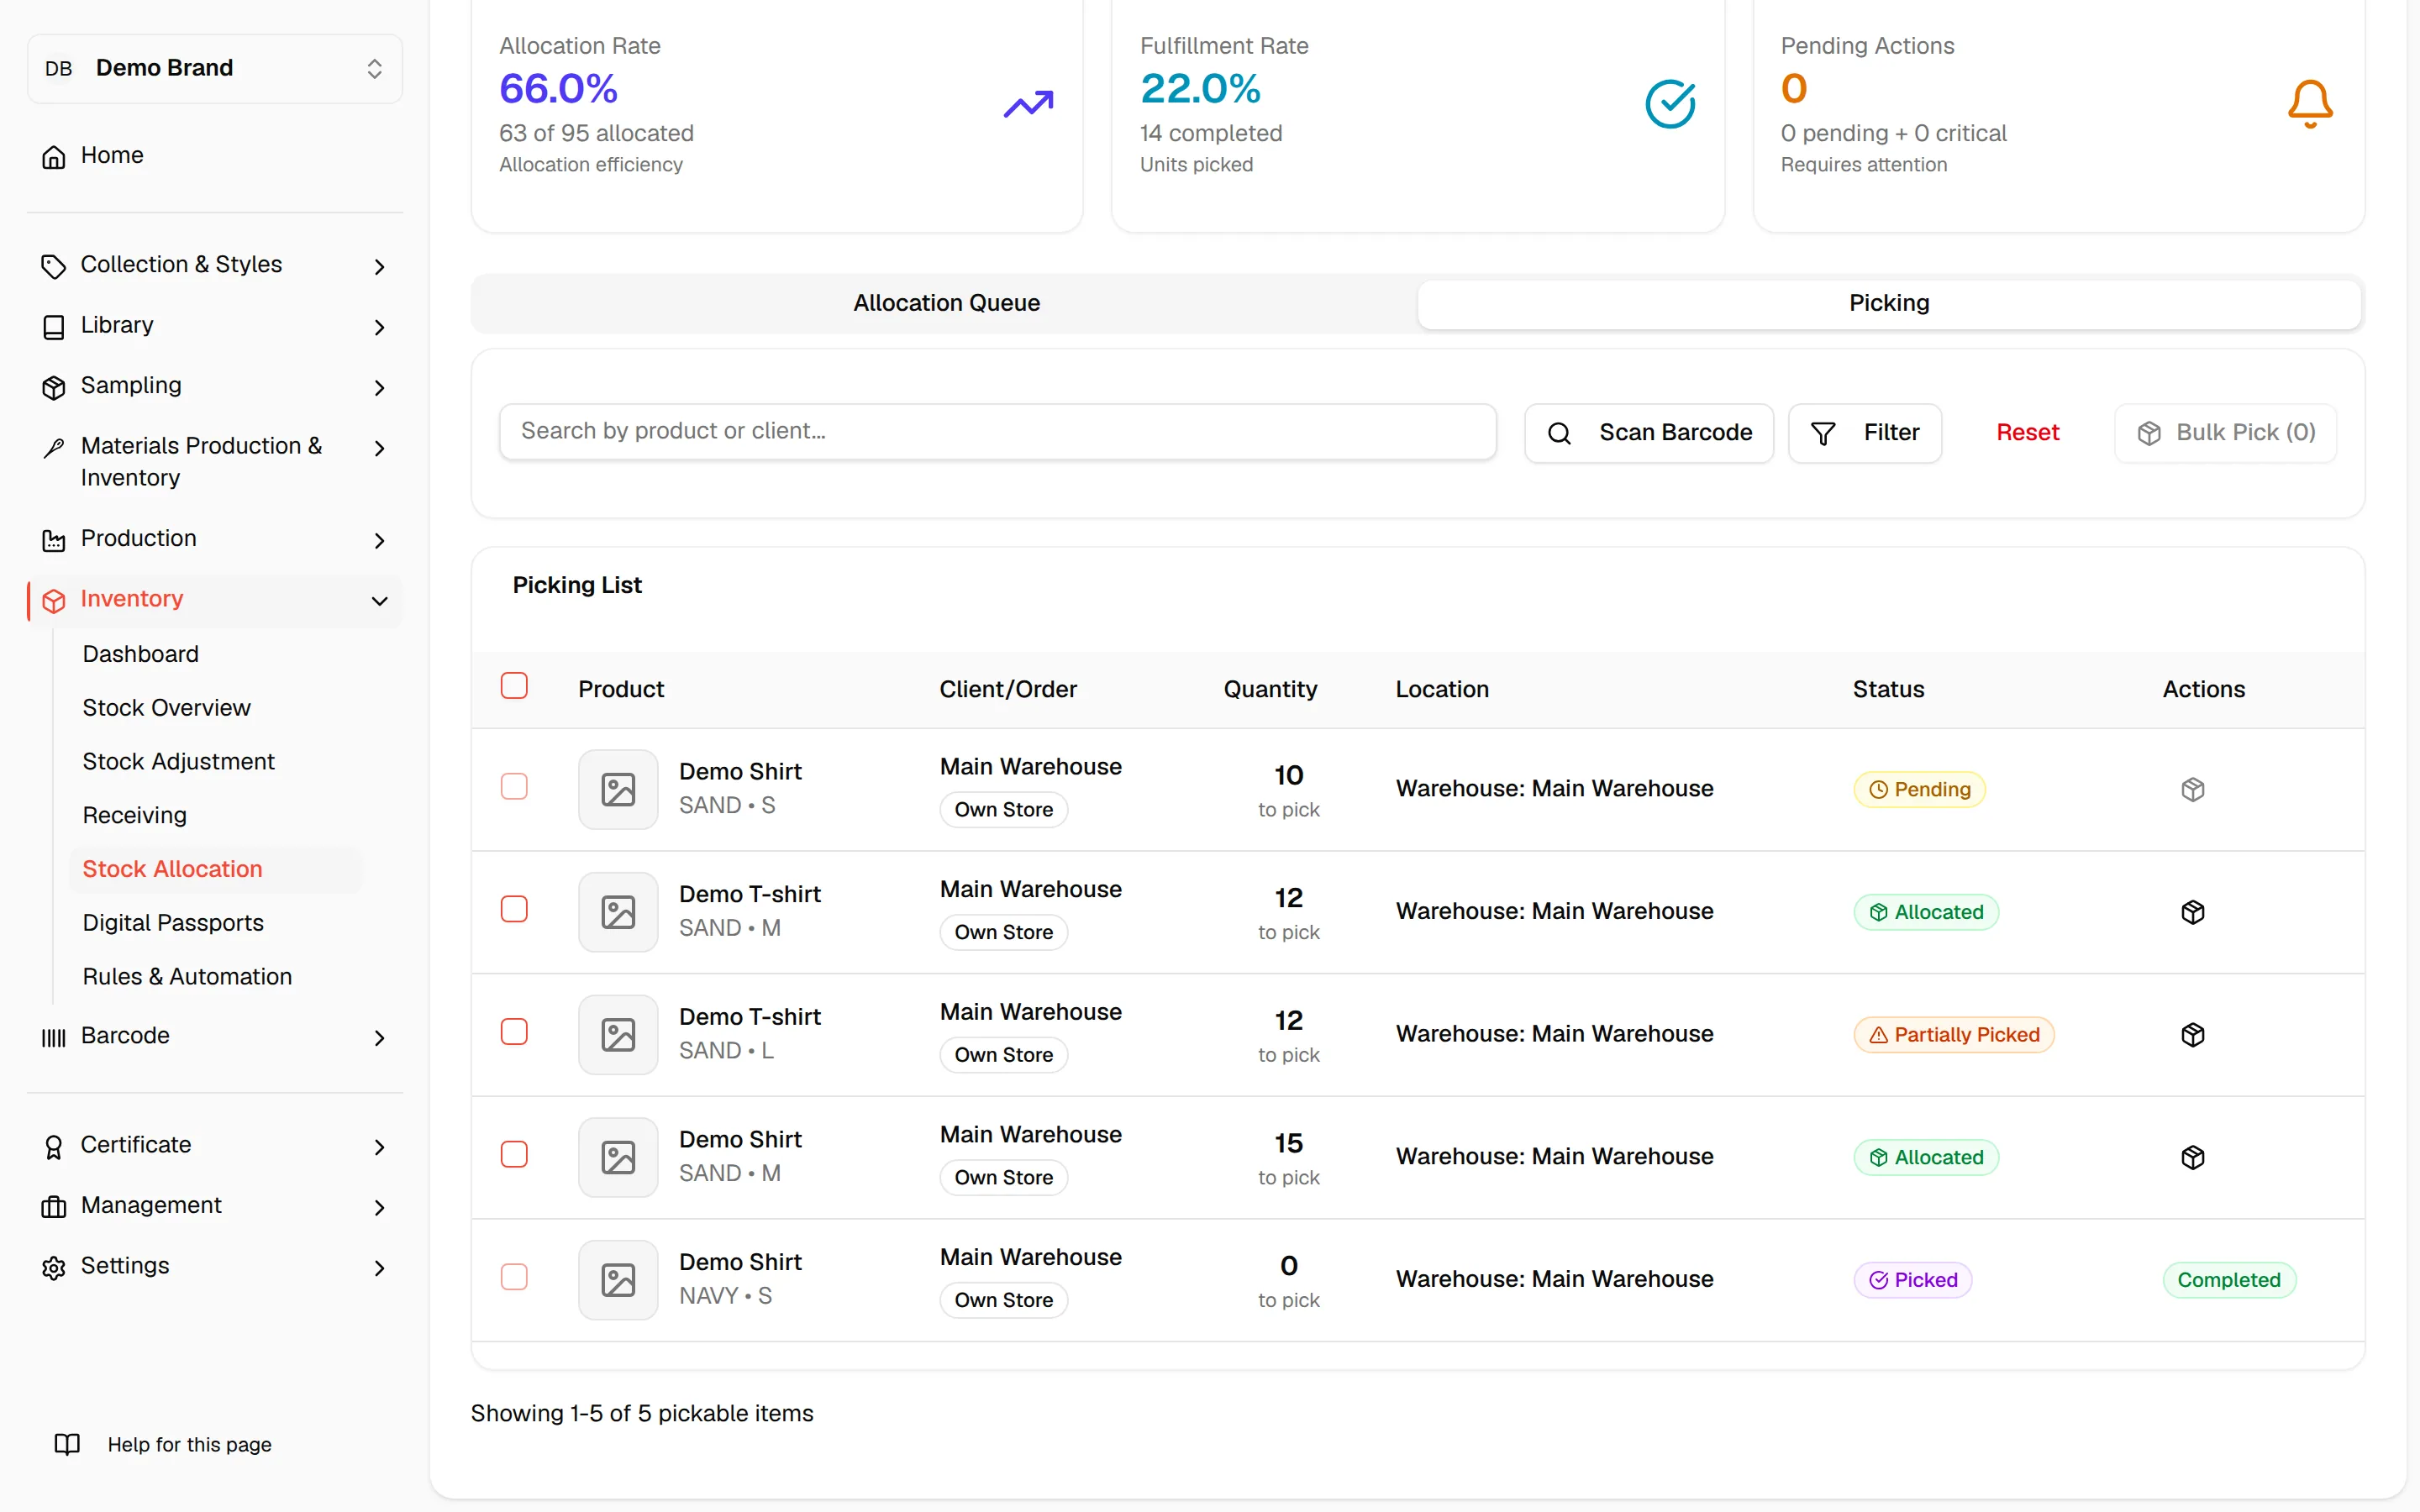Expand the Library menu chevron
This screenshot has width=2420, height=1512.
(x=379, y=327)
